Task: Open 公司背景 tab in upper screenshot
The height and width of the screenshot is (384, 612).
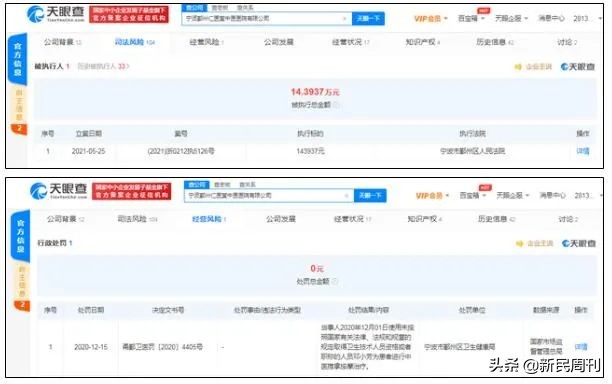Action: pyautogui.click(x=62, y=42)
